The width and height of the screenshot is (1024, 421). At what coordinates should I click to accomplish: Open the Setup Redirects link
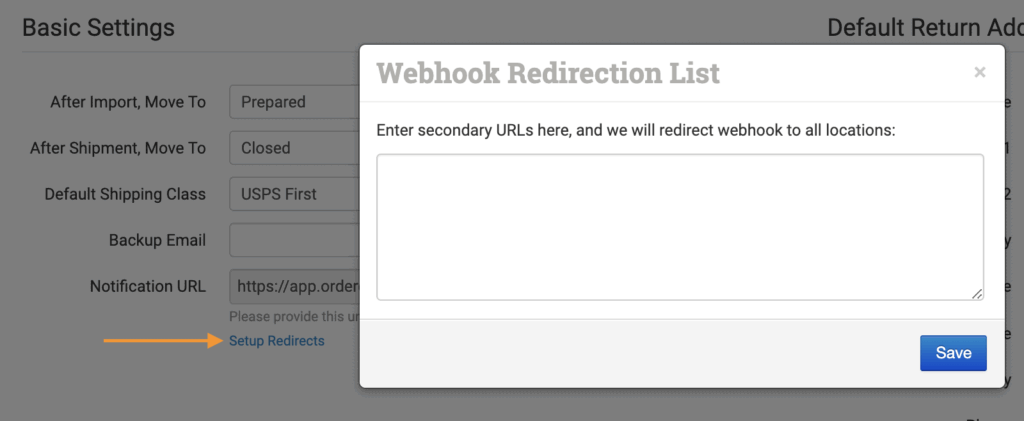(277, 341)
